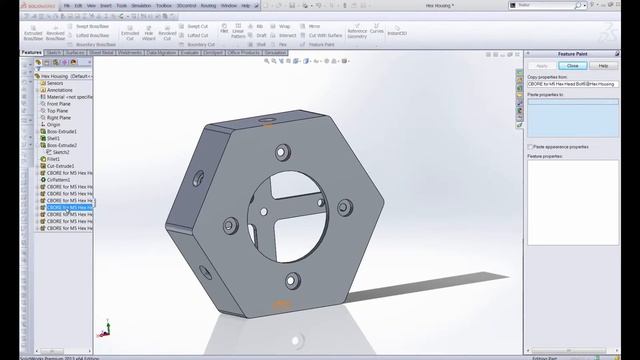Select the Fillet tool
The width and height of the screenshot is (640, 360).
pyautogui.click(x=224, y=29)
